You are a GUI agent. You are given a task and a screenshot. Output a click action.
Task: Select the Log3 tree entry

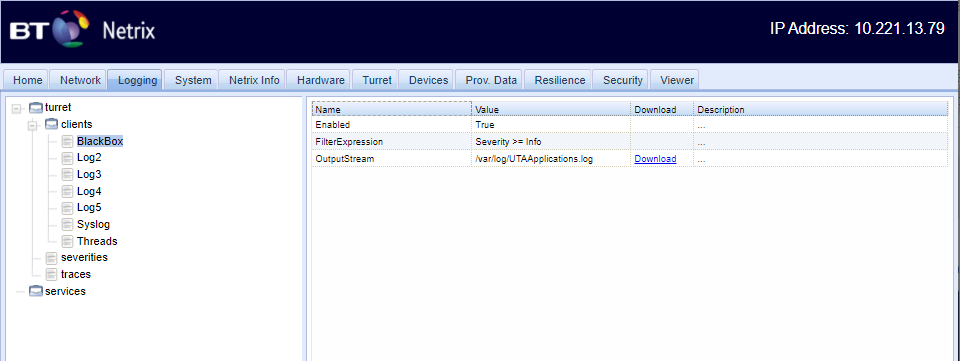tap(89, 175)
